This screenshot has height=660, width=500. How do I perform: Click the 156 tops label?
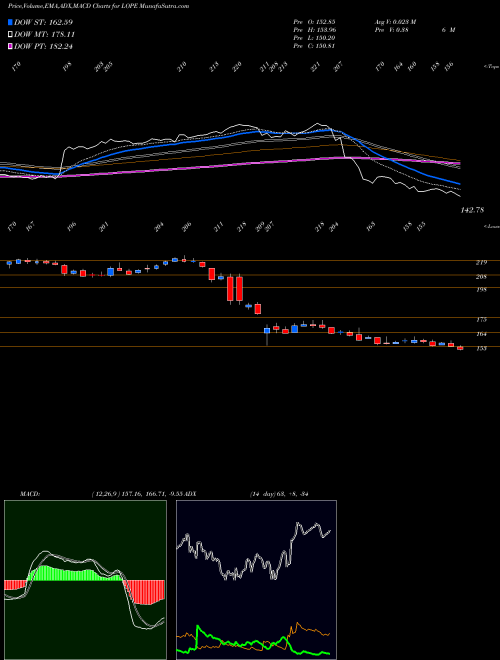tap(449, 66)
